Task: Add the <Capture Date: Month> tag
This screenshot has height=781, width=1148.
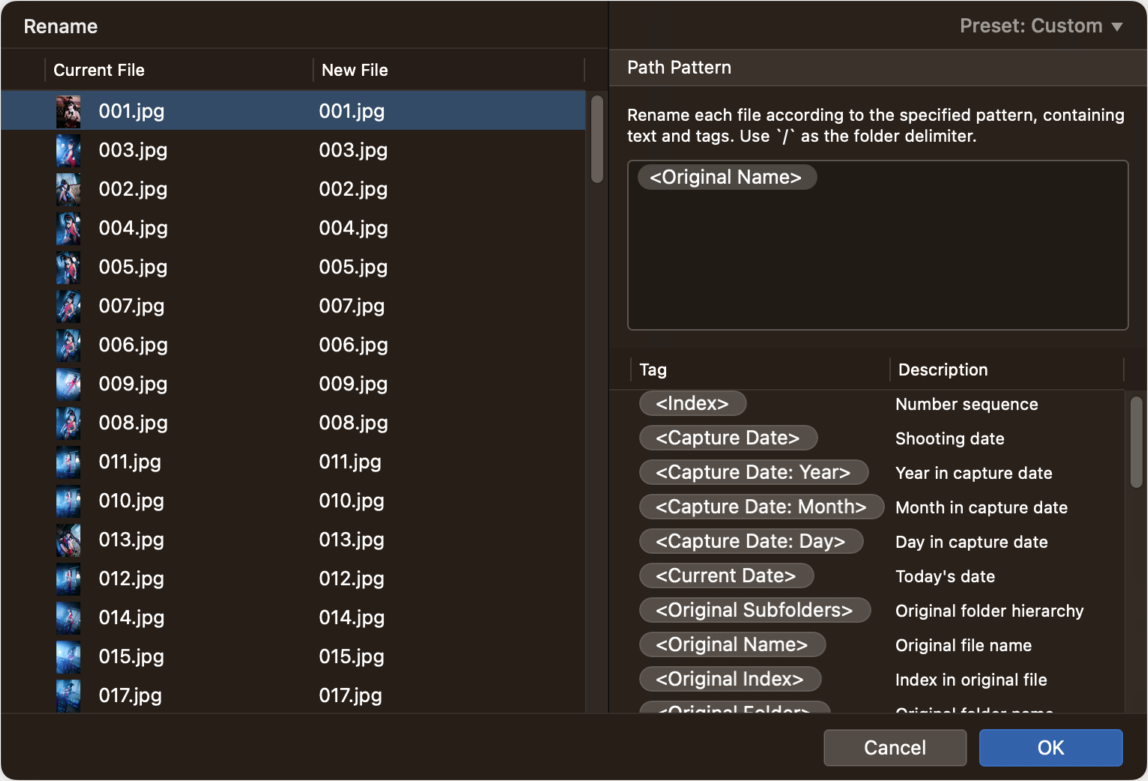Action: coord(761,507)
